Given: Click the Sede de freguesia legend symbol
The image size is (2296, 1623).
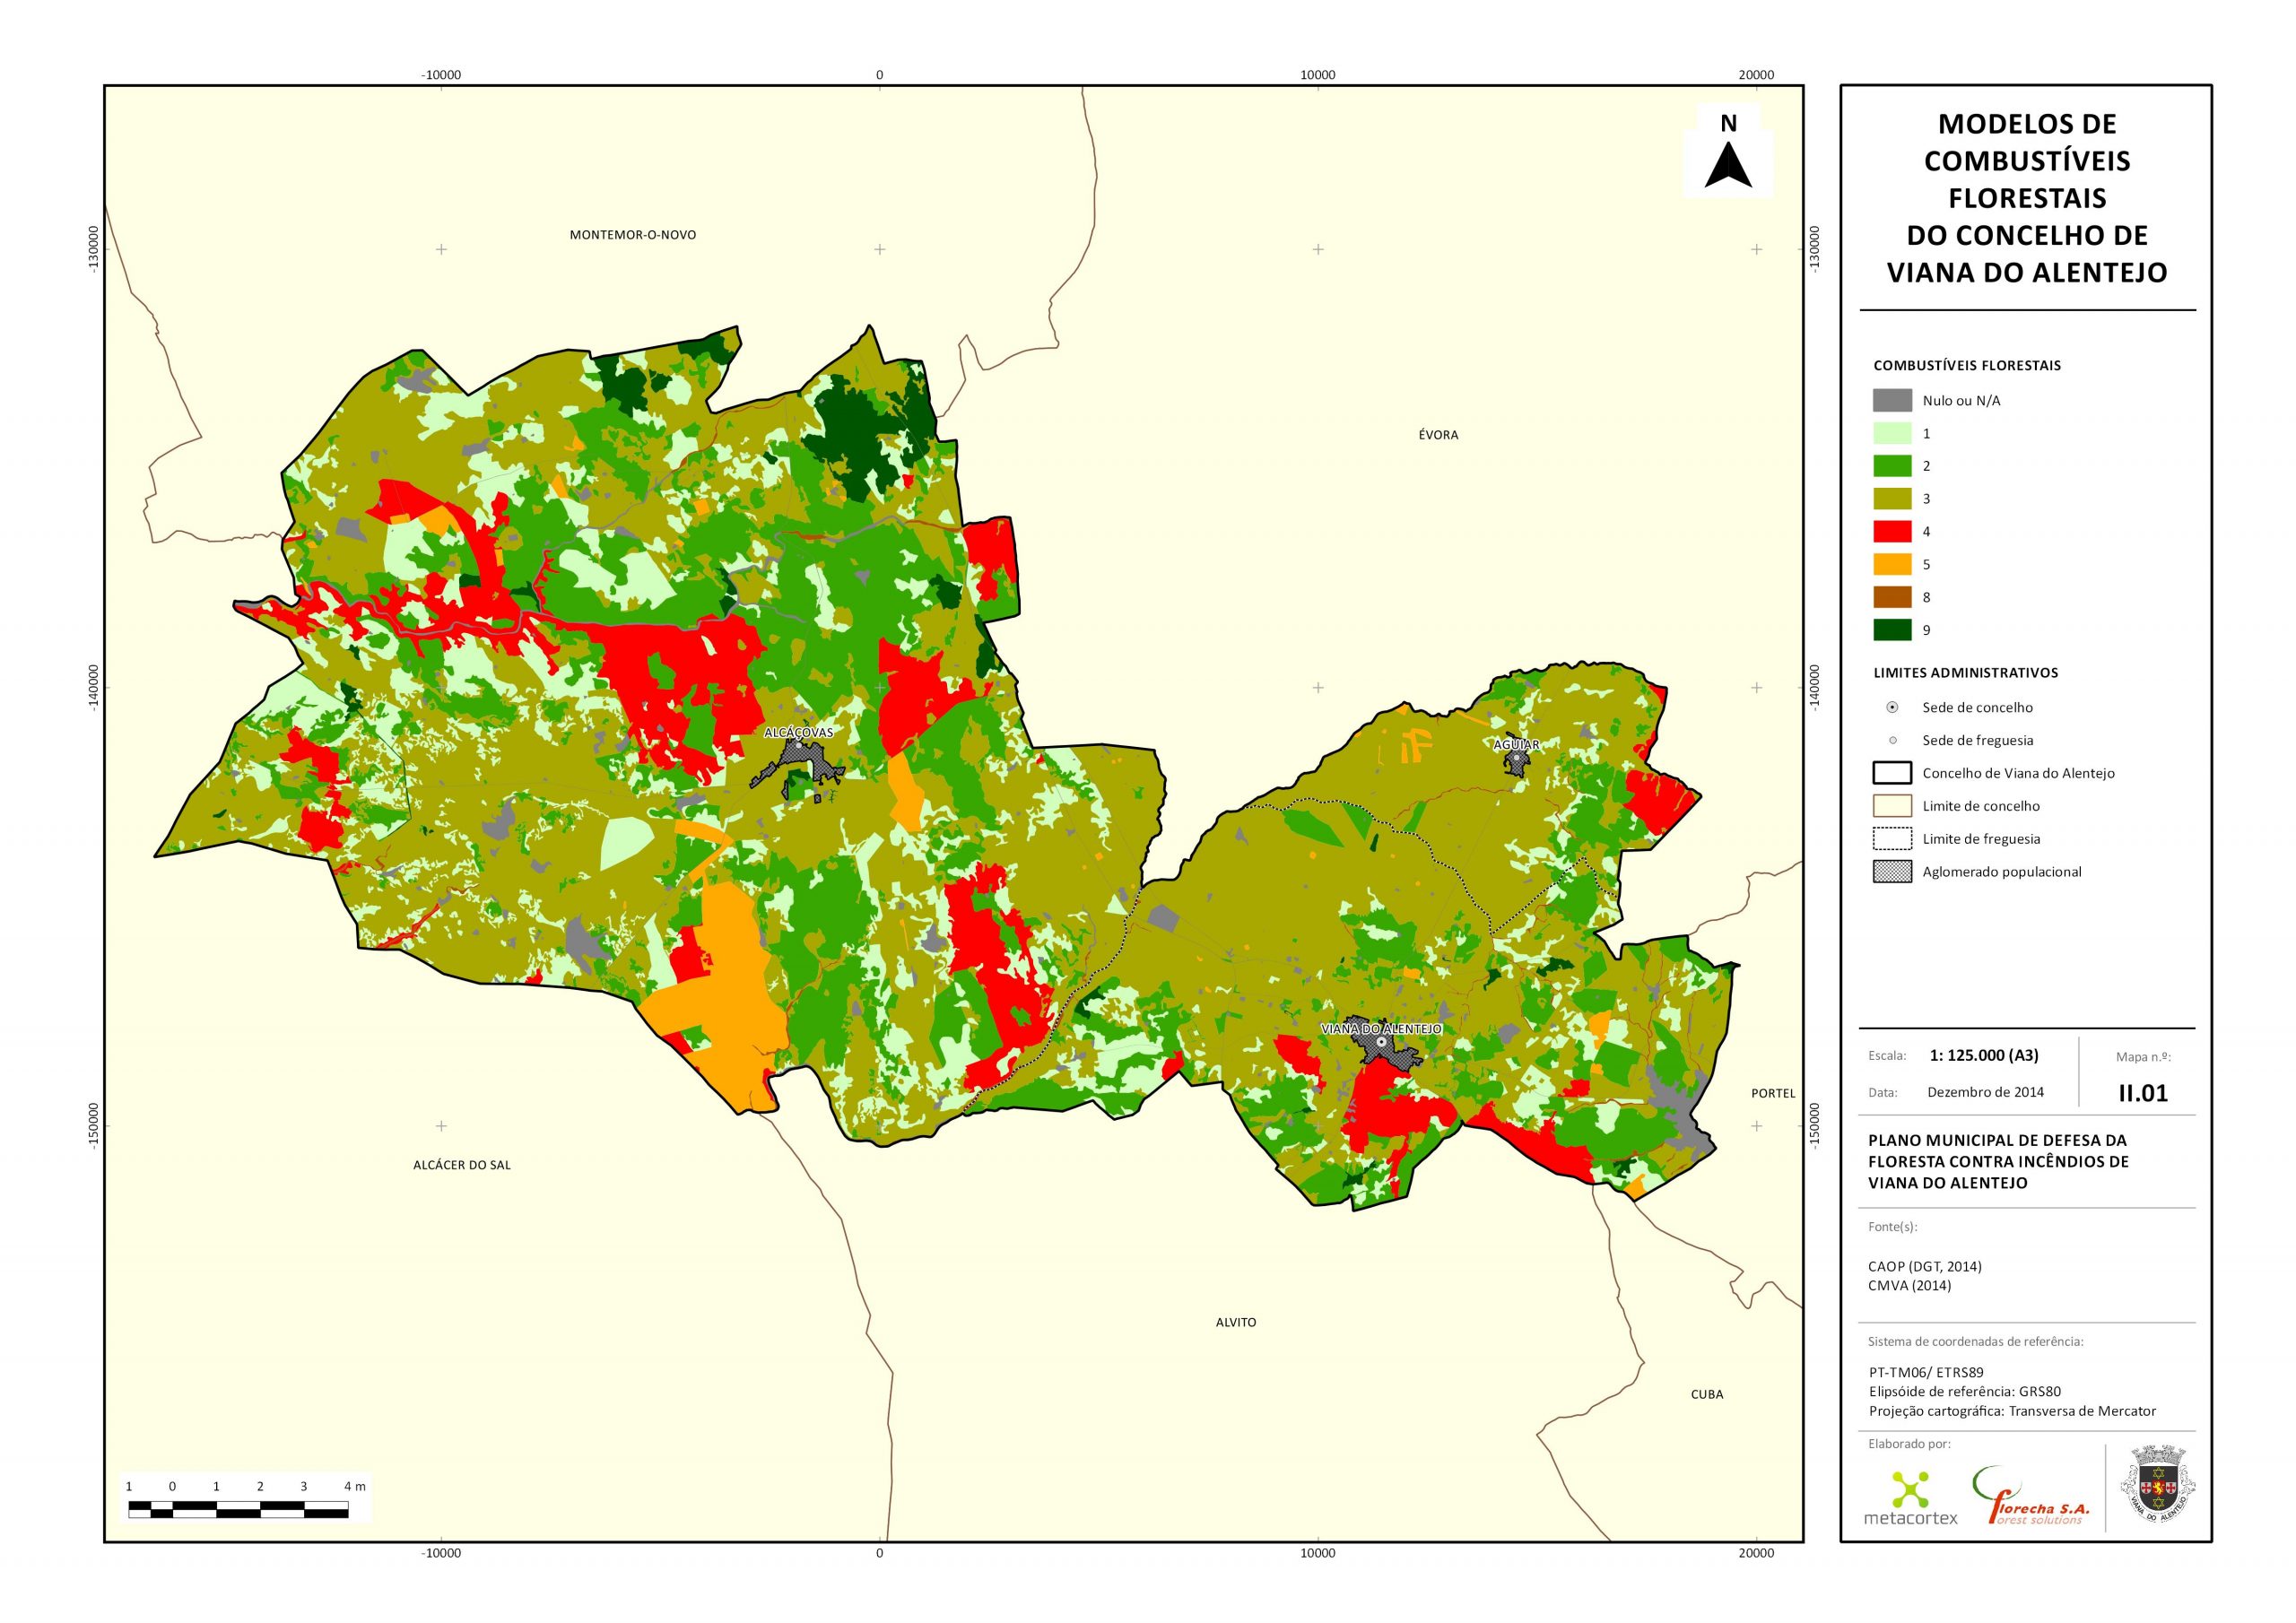Looking at the screenshot, I should tap(1892, 740).
